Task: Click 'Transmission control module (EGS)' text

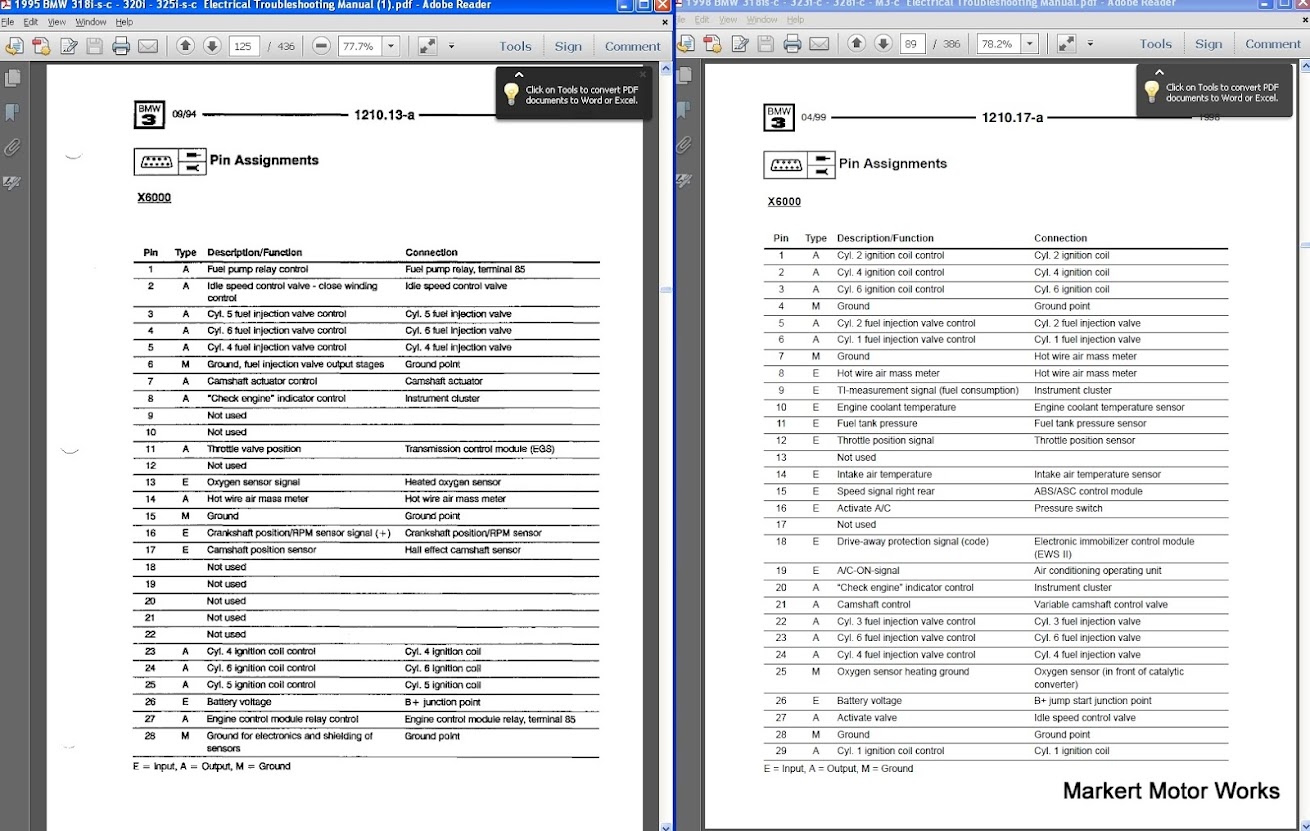Action: pos(480,449)
